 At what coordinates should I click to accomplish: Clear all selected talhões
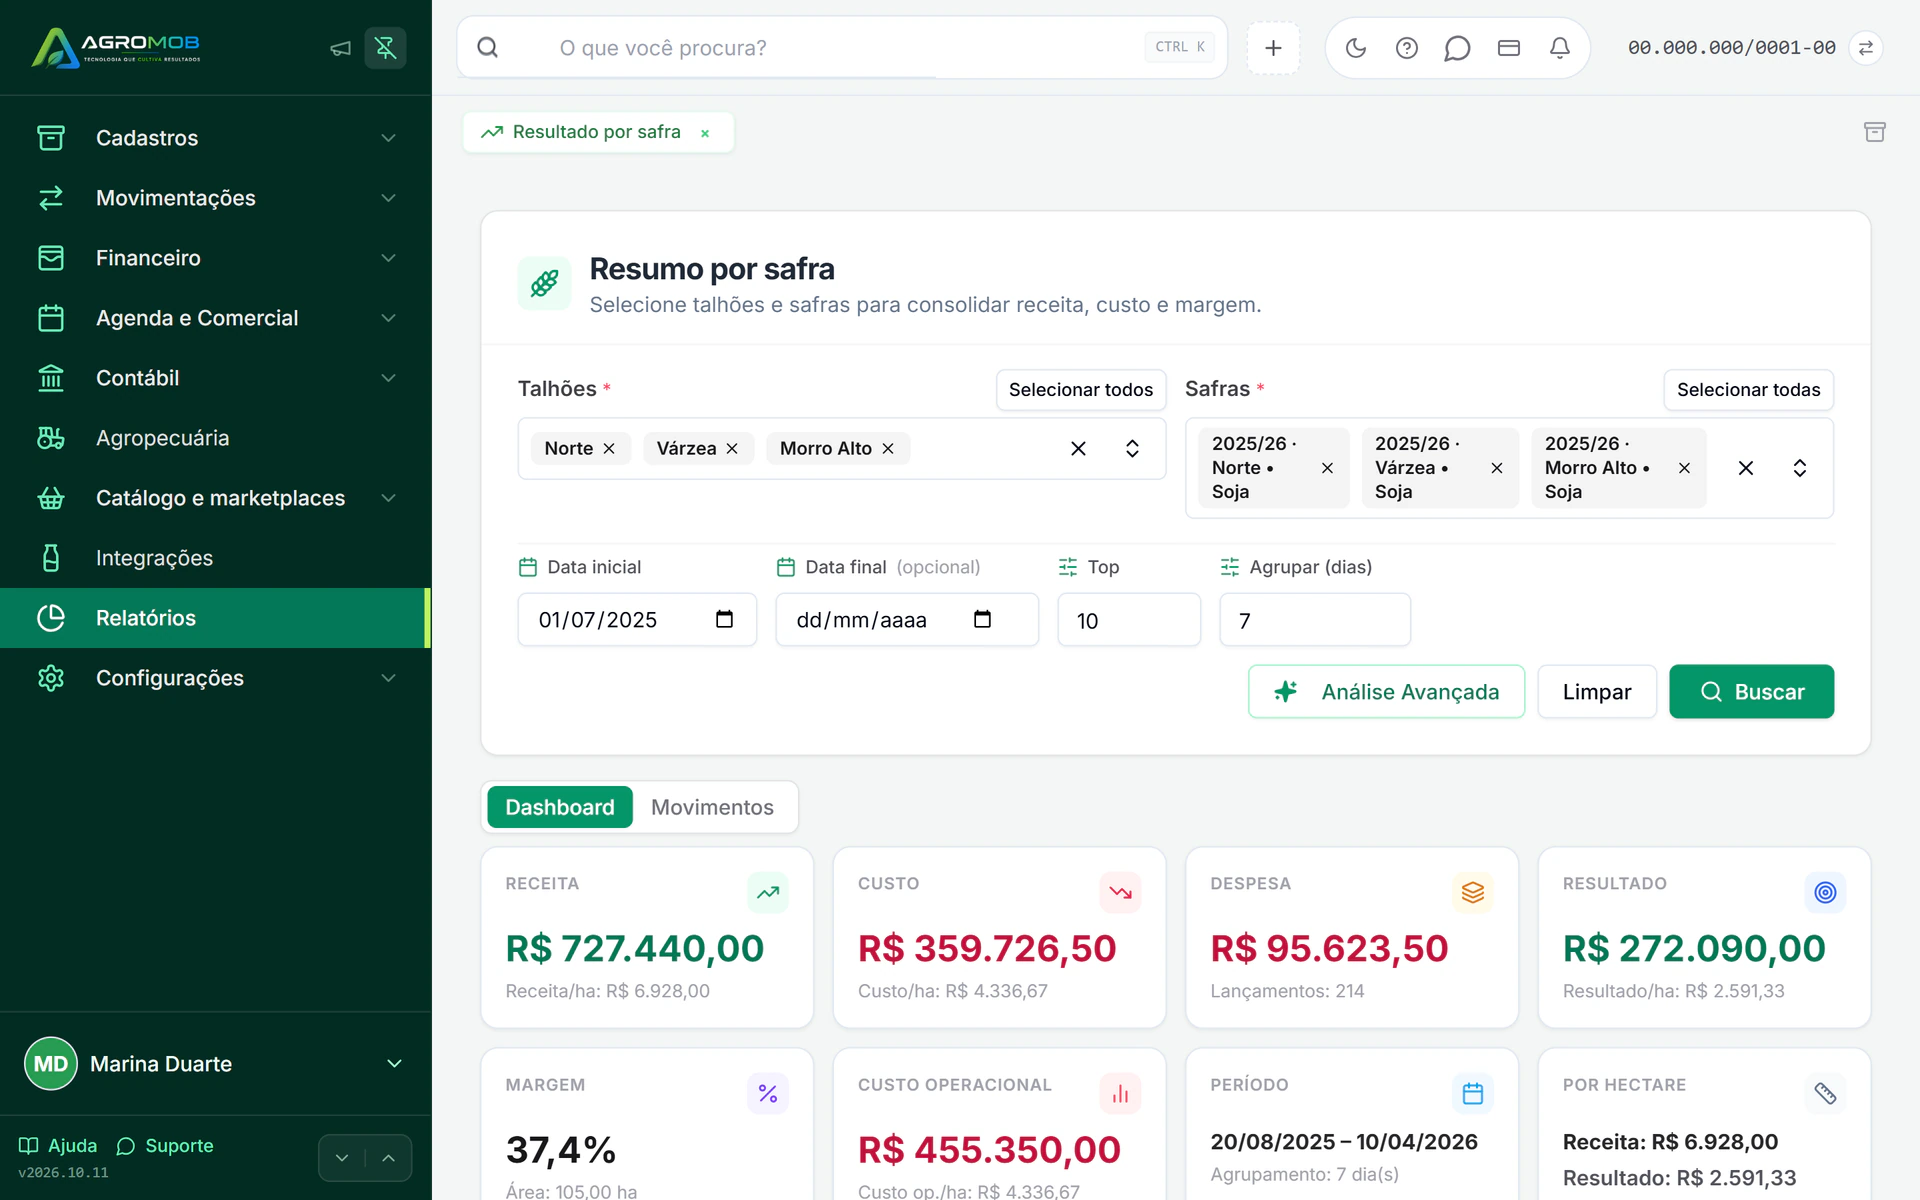[1078, 448]
